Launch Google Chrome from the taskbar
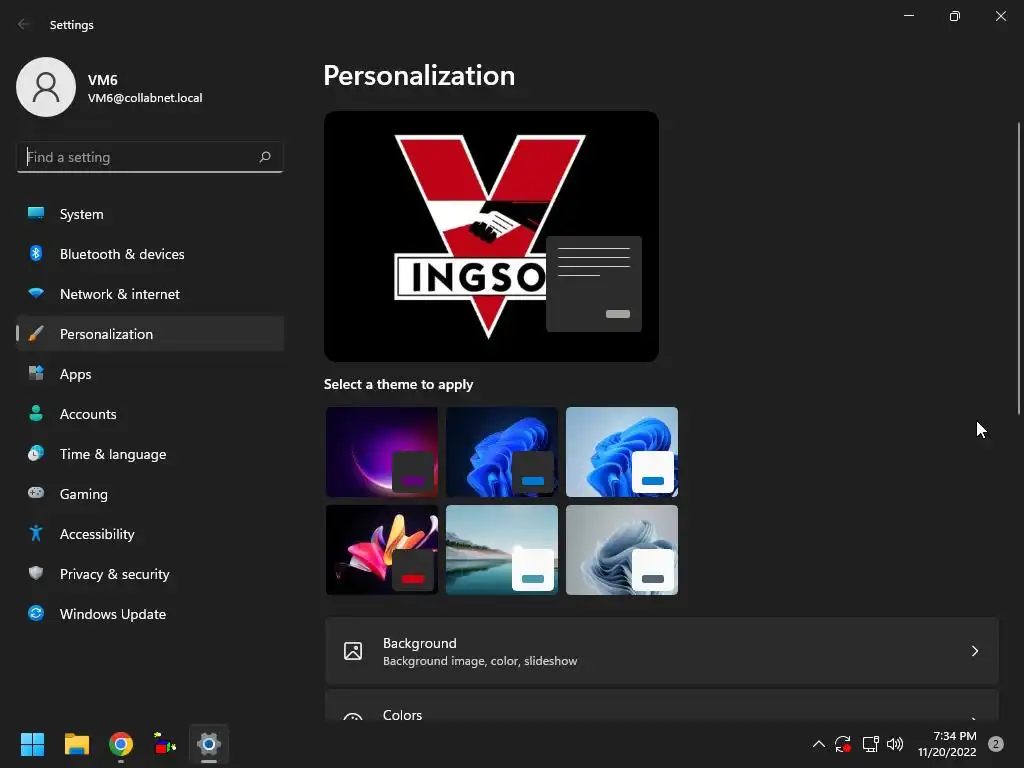 (121, 744)
